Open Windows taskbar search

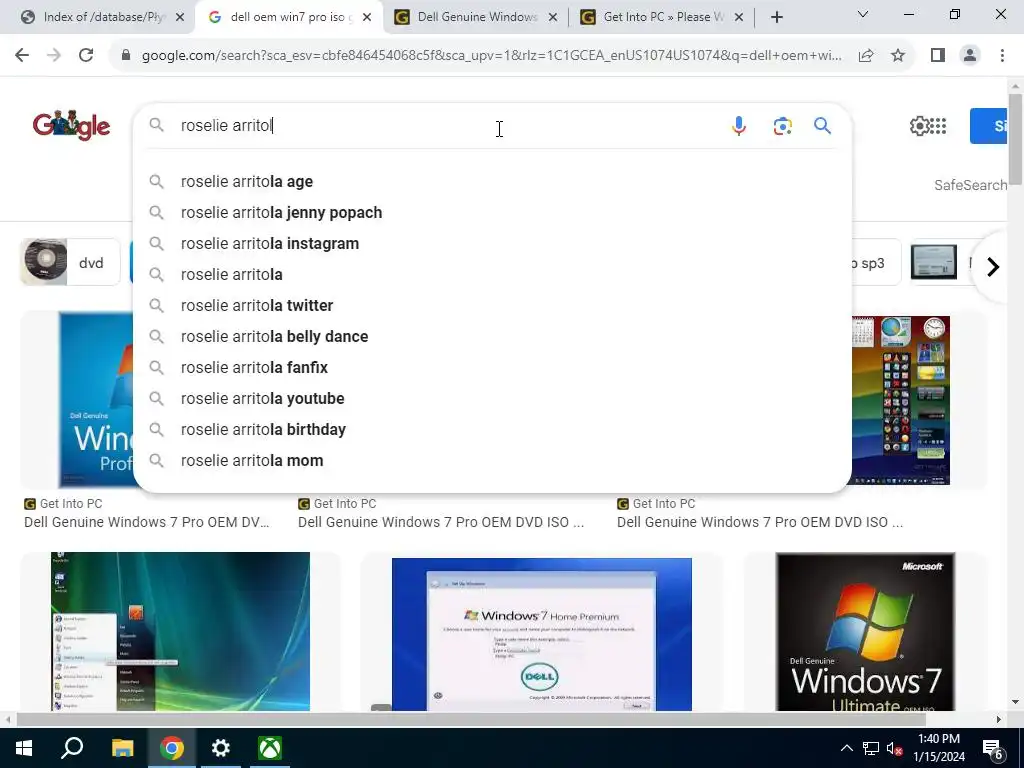[72, 748]
